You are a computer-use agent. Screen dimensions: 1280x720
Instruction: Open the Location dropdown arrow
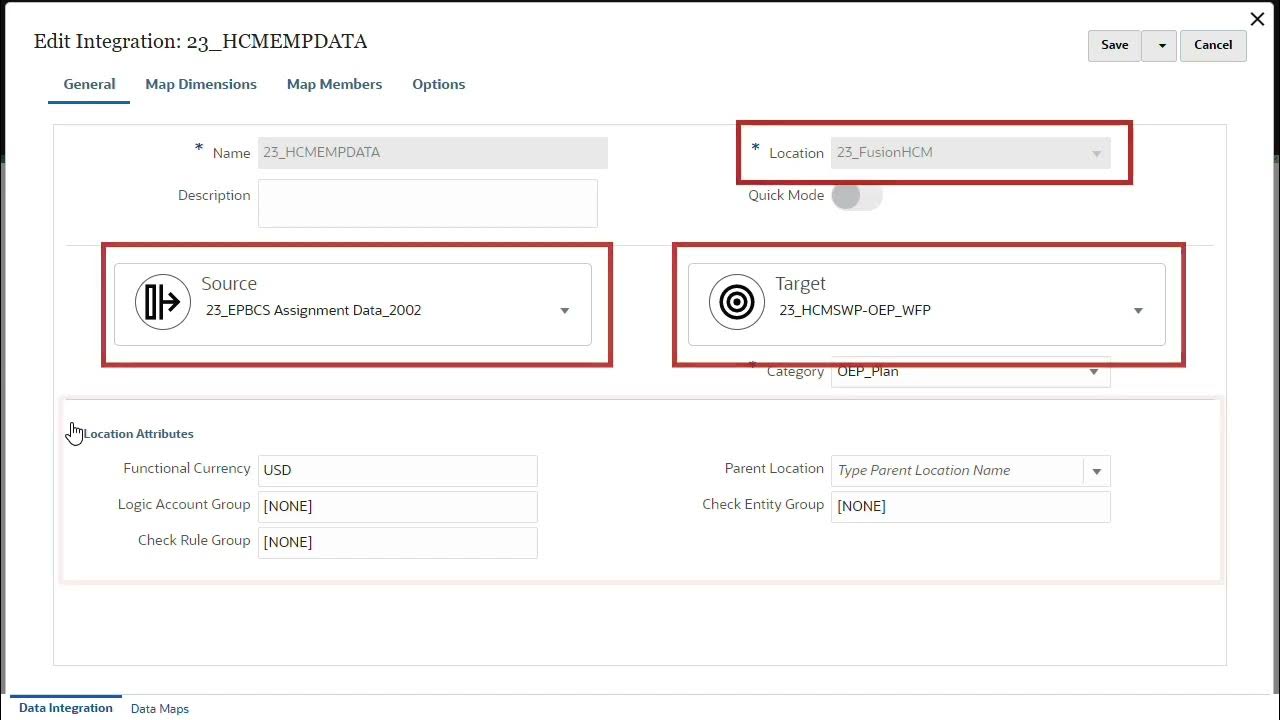[1096, 153]
